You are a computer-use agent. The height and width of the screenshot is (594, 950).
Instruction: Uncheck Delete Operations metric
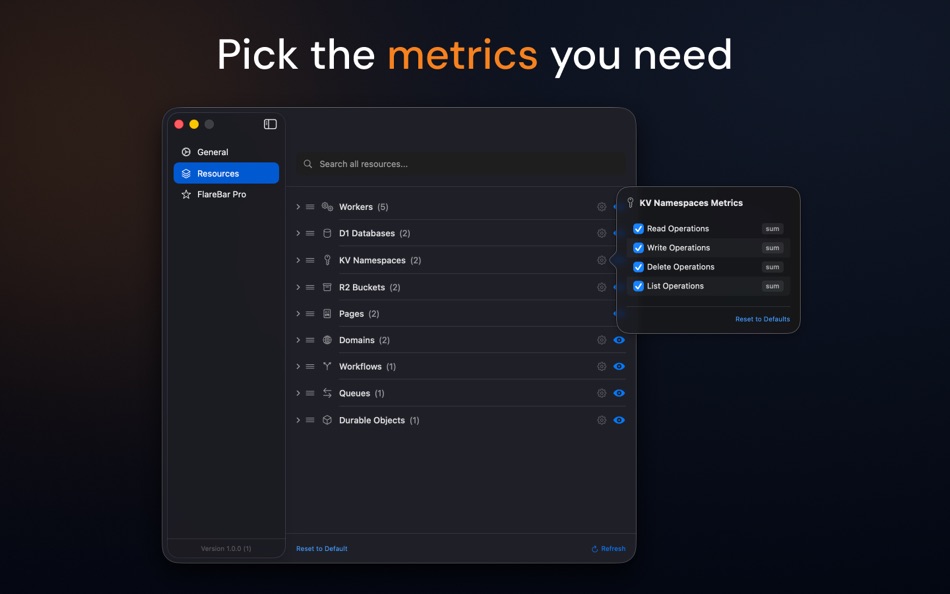[x=638, y=267]
